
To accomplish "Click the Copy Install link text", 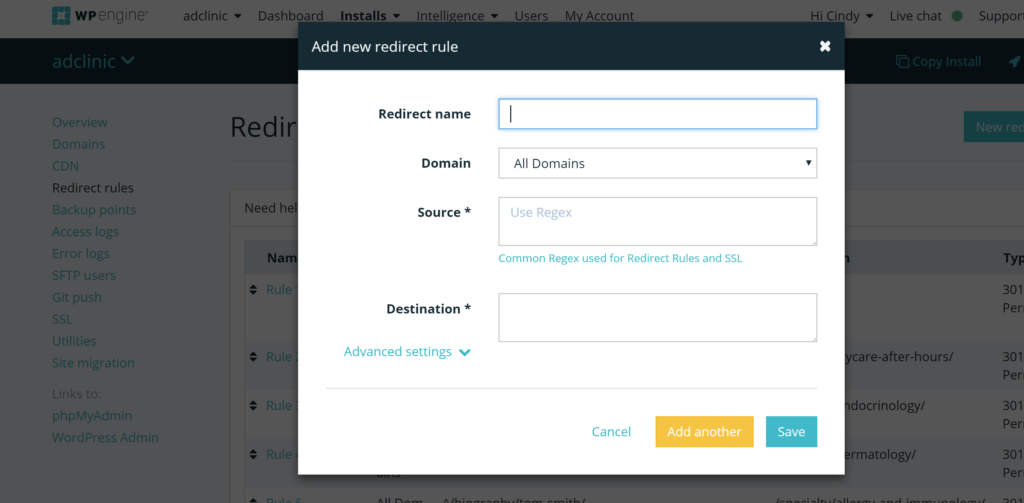I will (946, 61).
